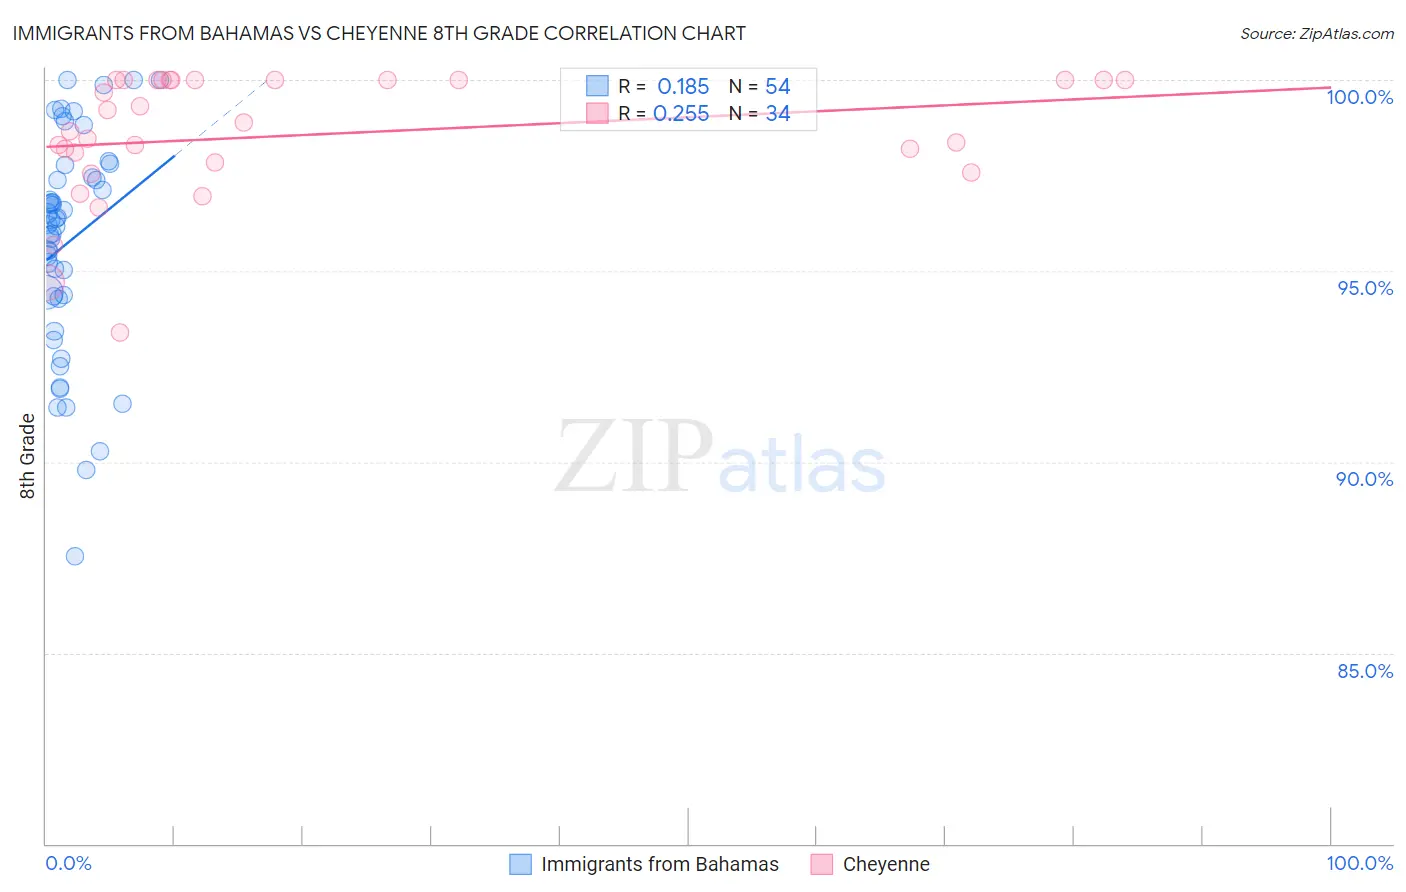Select the R value 0.185 text

(x=683, y=86)
